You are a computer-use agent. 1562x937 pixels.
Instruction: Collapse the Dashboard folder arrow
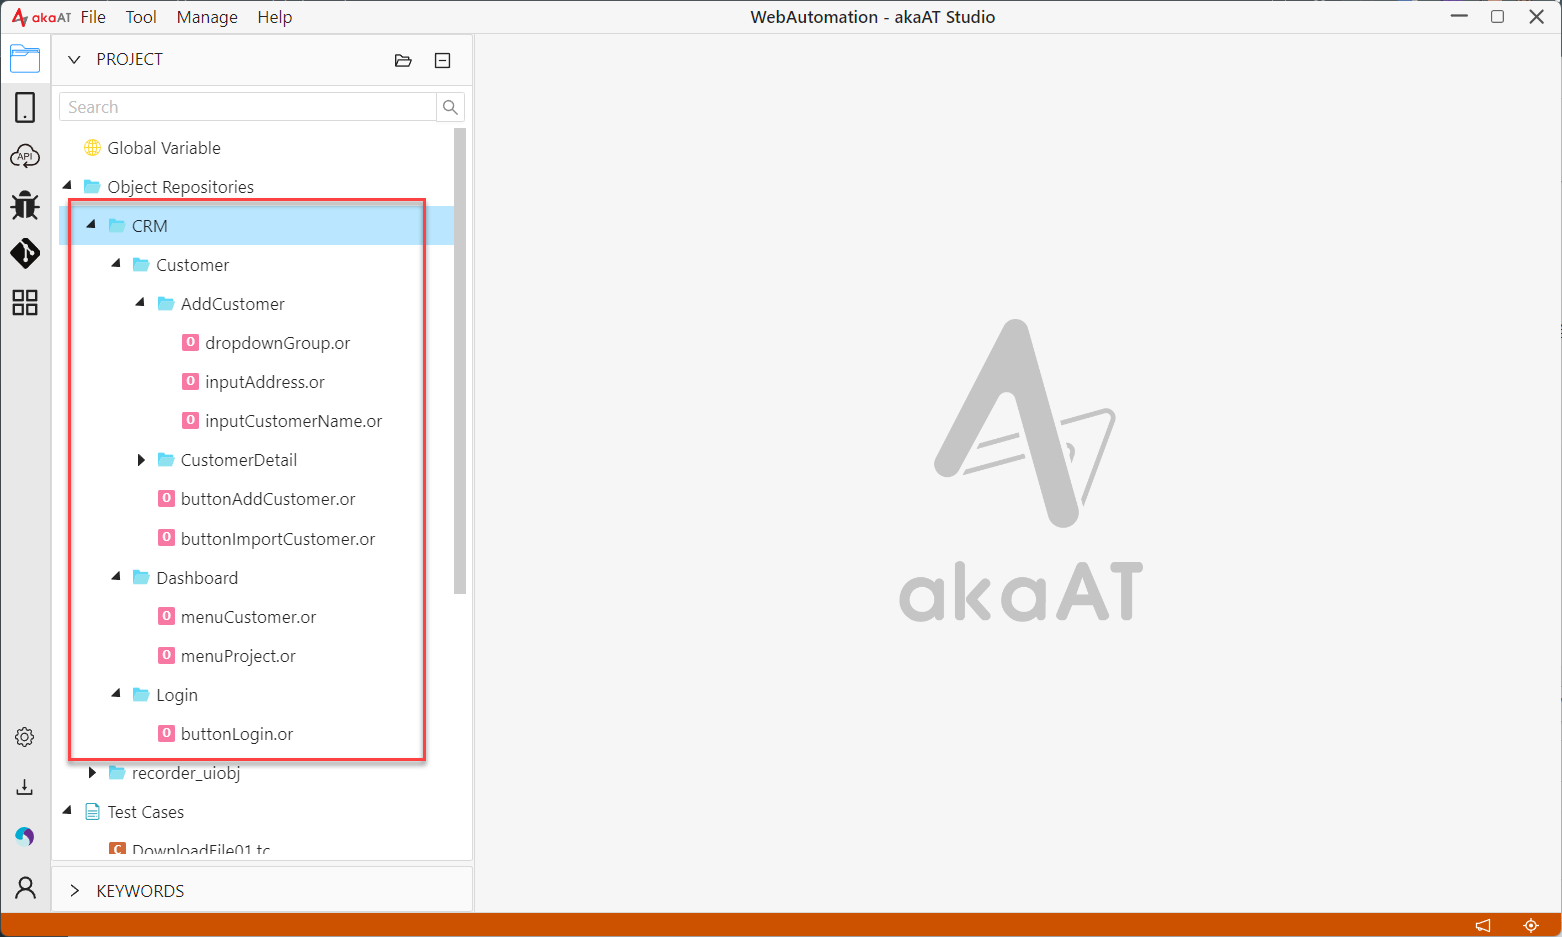(116, 576)
